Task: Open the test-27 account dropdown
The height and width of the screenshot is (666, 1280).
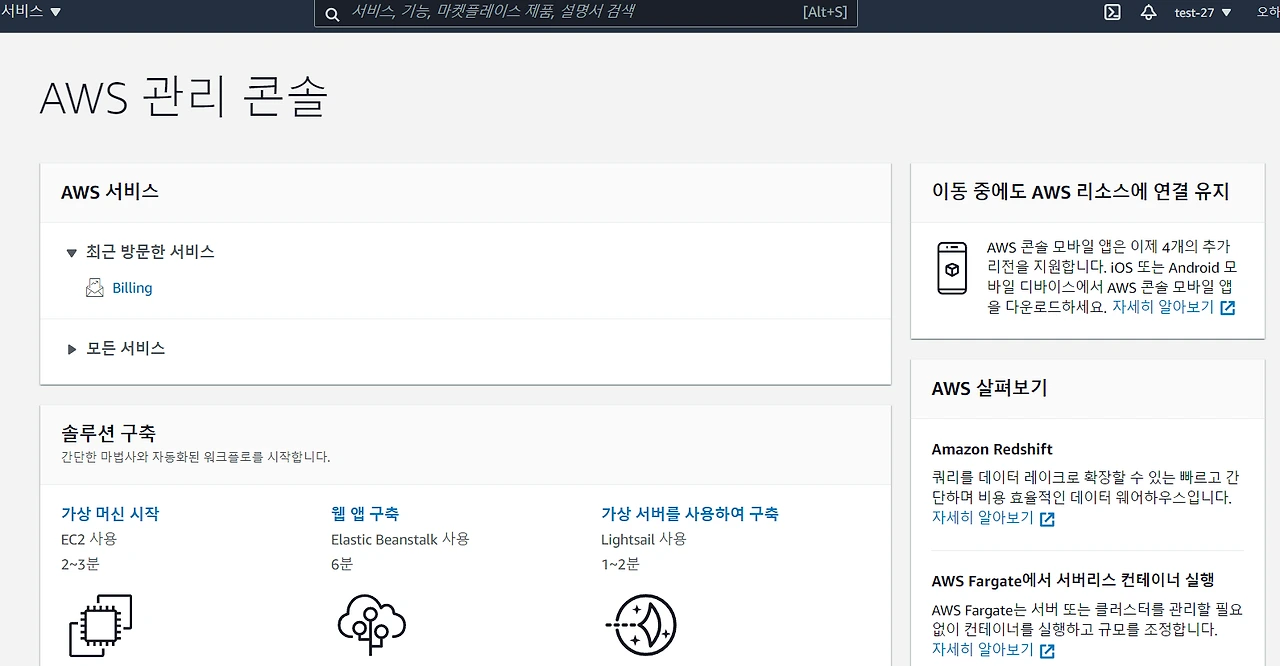Action: [x=1203, y=12]
